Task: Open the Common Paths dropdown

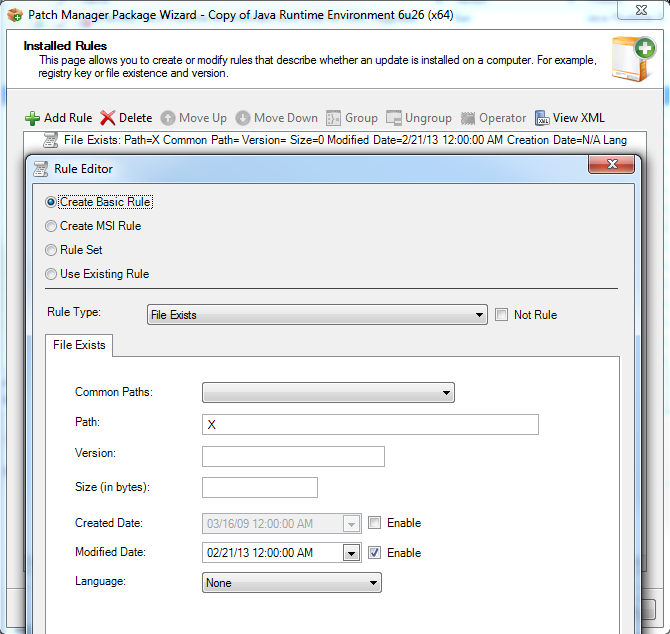Action: [x=328, y=393]
